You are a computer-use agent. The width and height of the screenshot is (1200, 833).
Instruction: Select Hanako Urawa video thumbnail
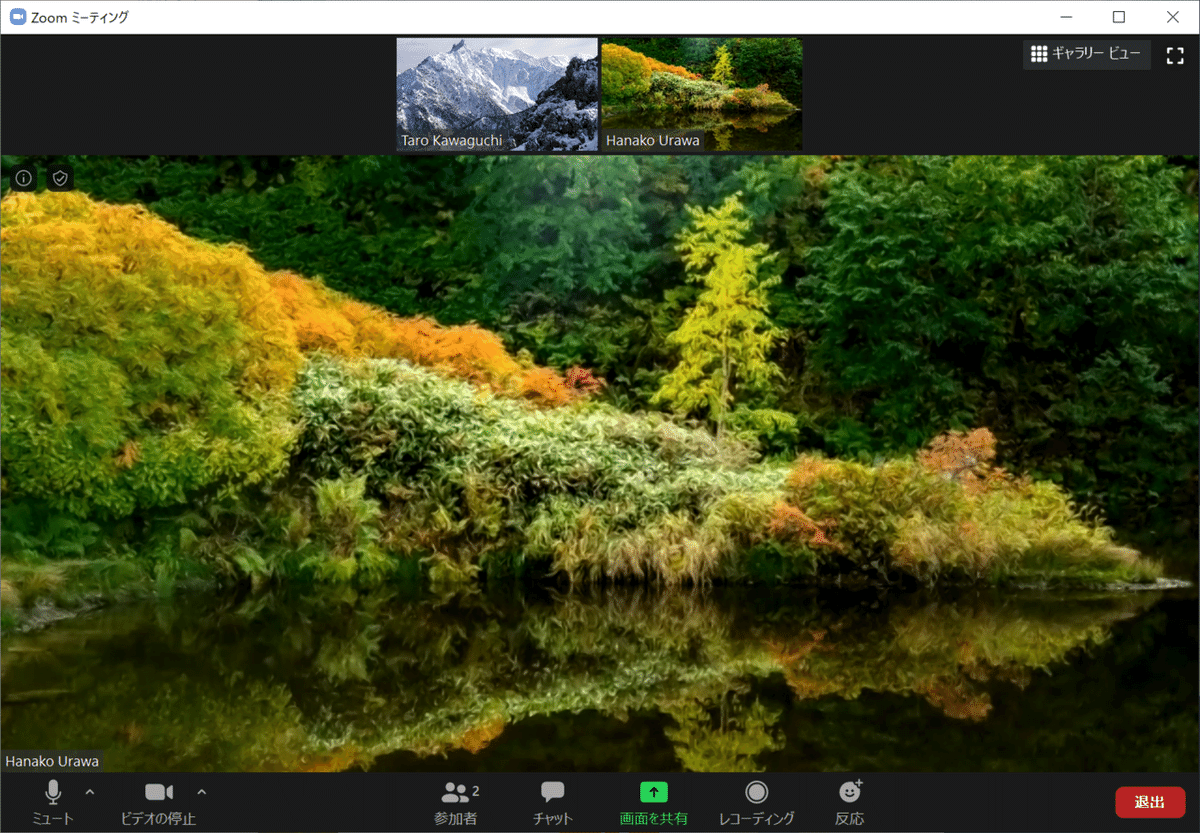pos(701,94)
